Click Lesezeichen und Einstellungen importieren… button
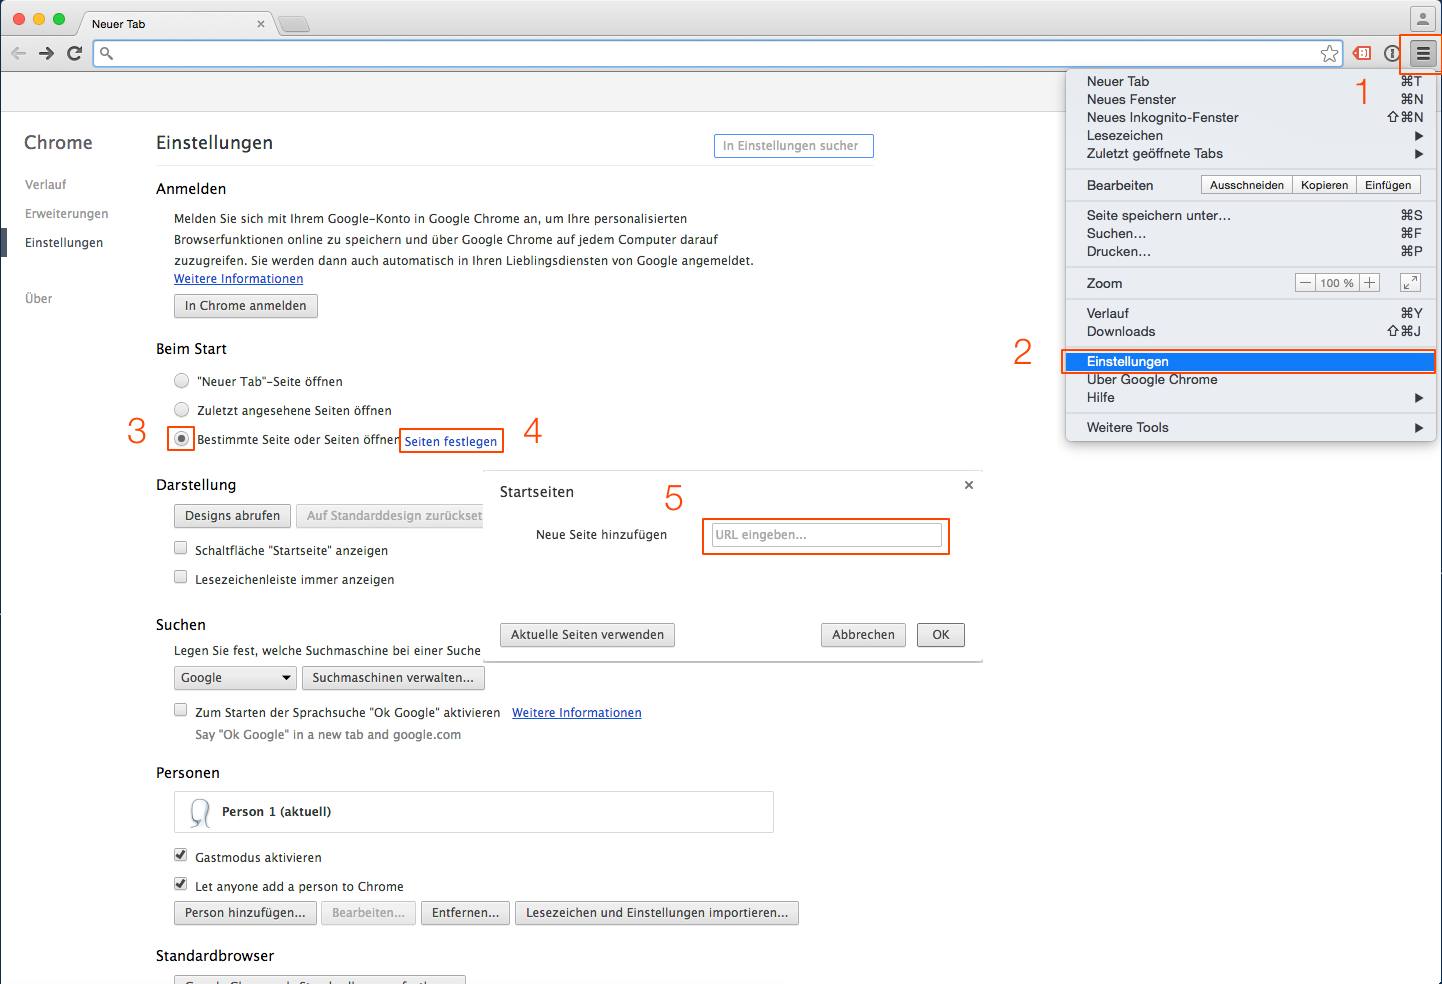The height and width of the screenshot is (984, 1442). tap(657, 913)
